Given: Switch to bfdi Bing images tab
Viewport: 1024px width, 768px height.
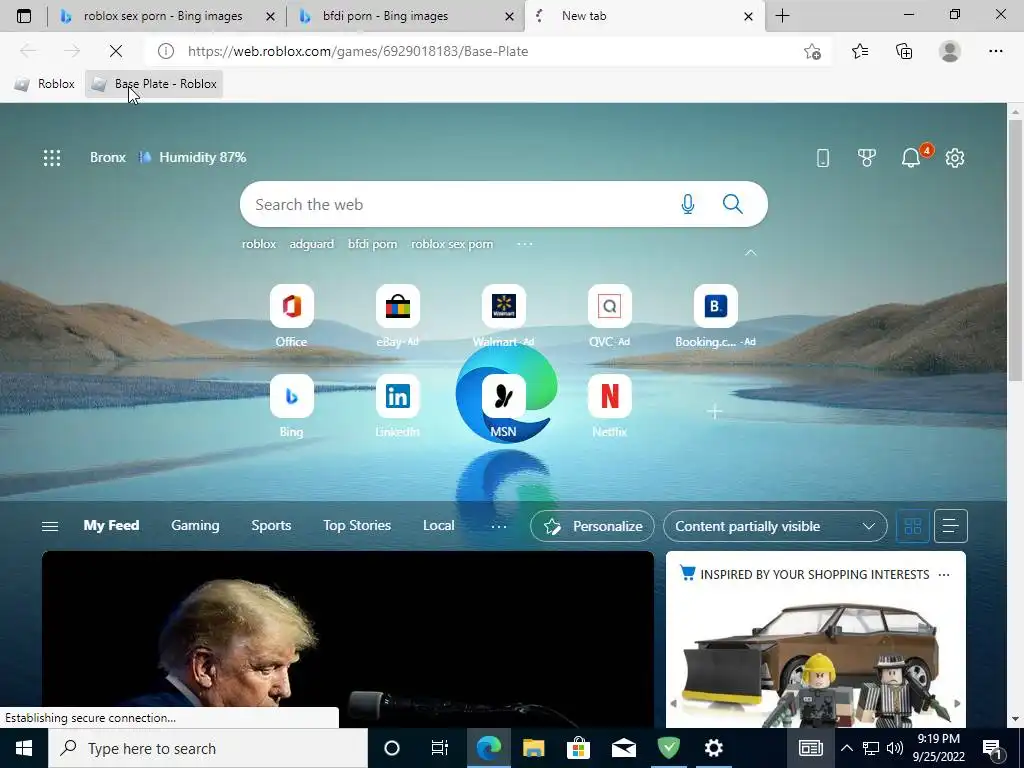Looking at the screenshot, I should click(x=405, y=16).
